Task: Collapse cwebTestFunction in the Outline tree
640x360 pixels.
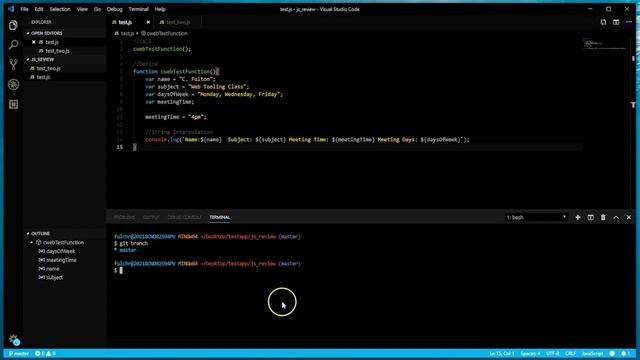Action: (31, 242)
